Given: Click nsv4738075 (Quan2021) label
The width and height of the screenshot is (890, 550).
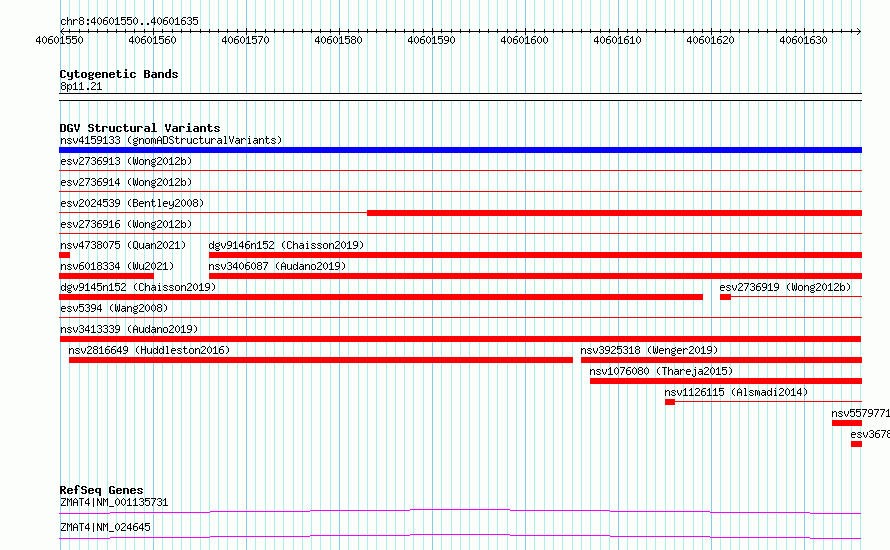Looking at the screenshot, I should coord(123,245).
